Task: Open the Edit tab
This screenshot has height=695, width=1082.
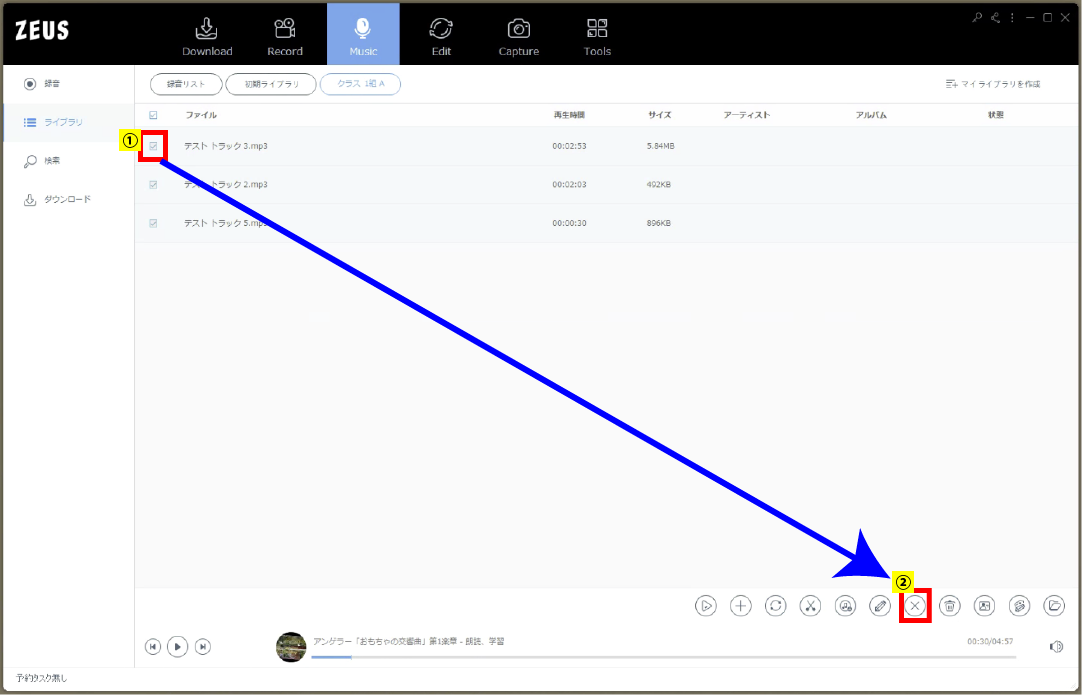Action: [x=441, y=35]
